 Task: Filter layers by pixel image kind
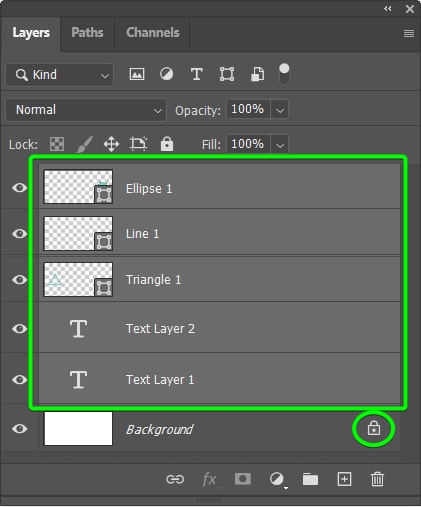137,74
